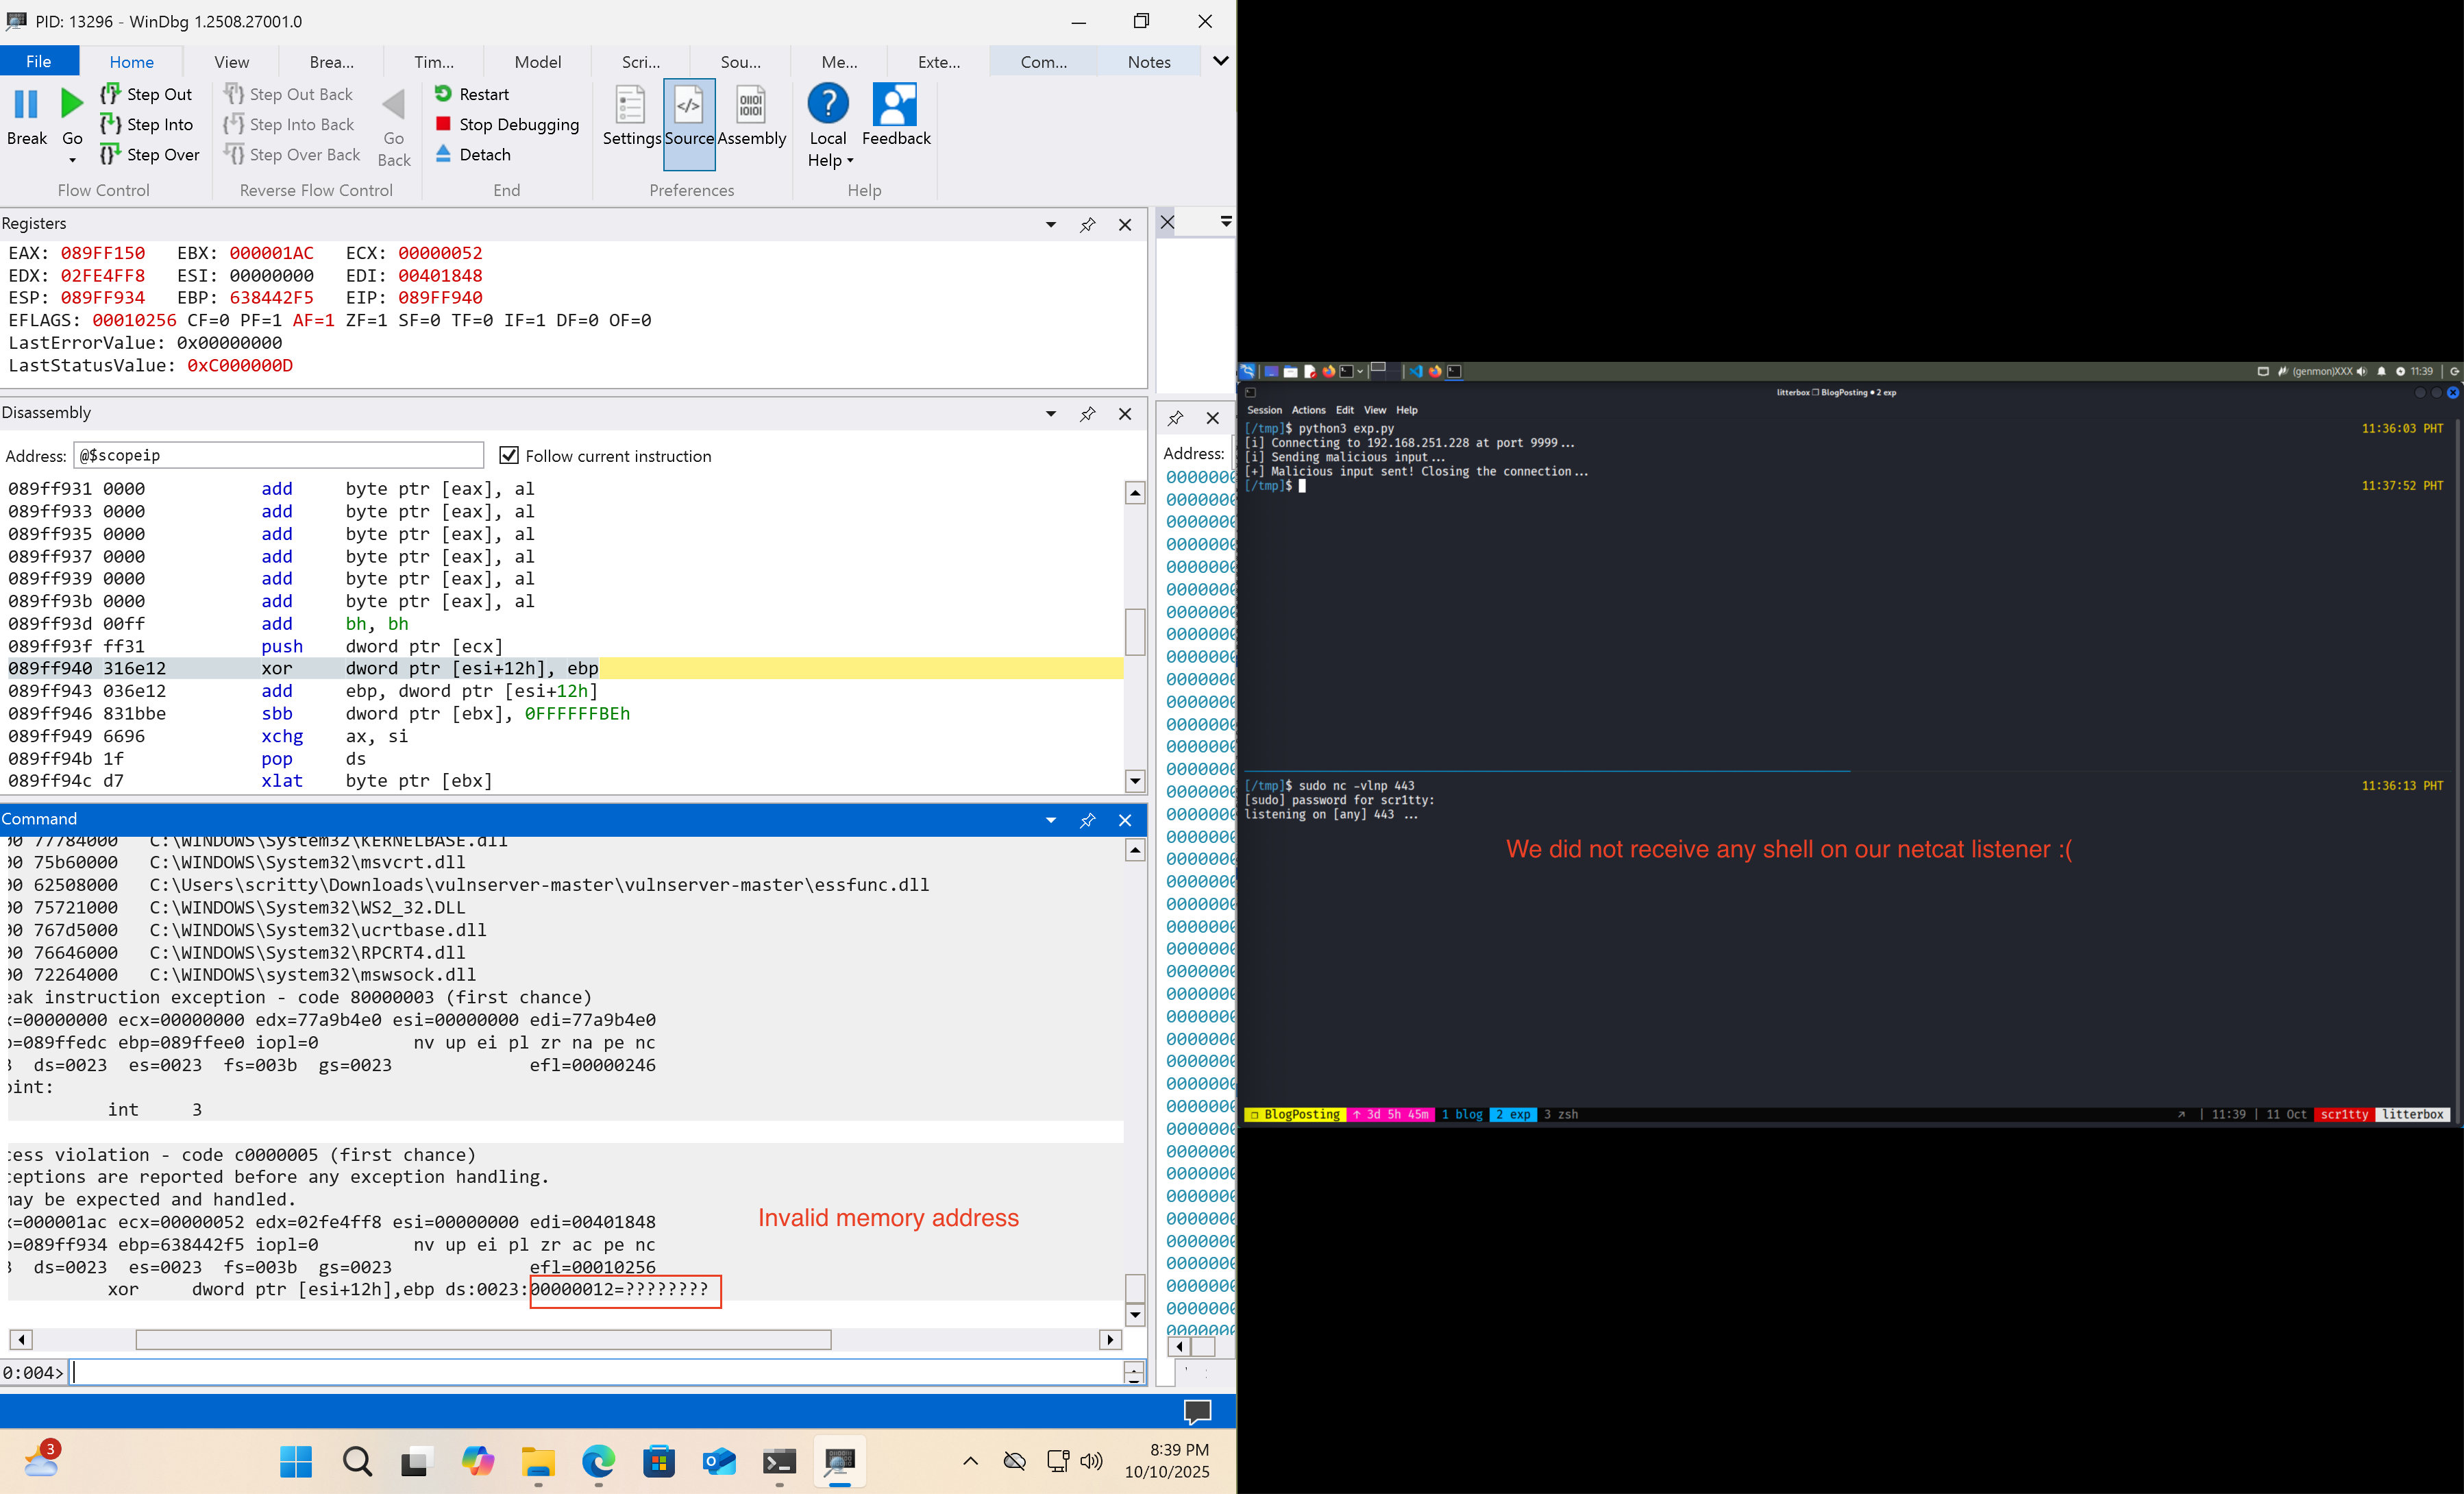Click Step Over Back in Reverse Flow Control
This screenshot has height=1494, width=2464.
[292, 154]
